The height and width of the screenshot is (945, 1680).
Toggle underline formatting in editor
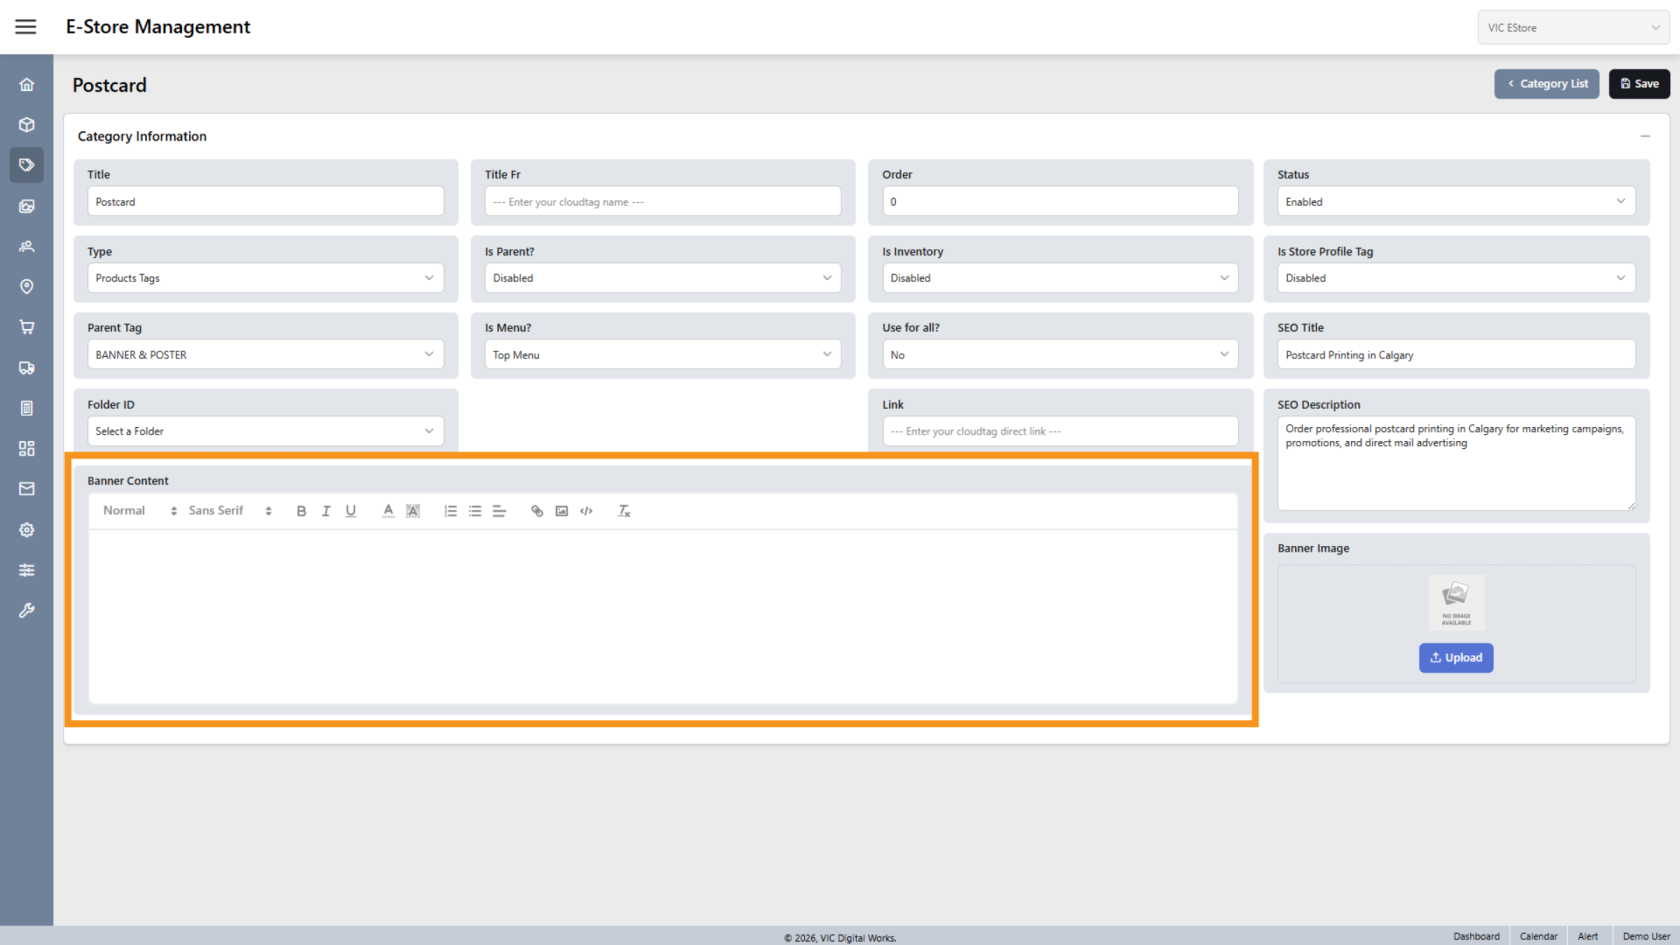pos(351,511)
